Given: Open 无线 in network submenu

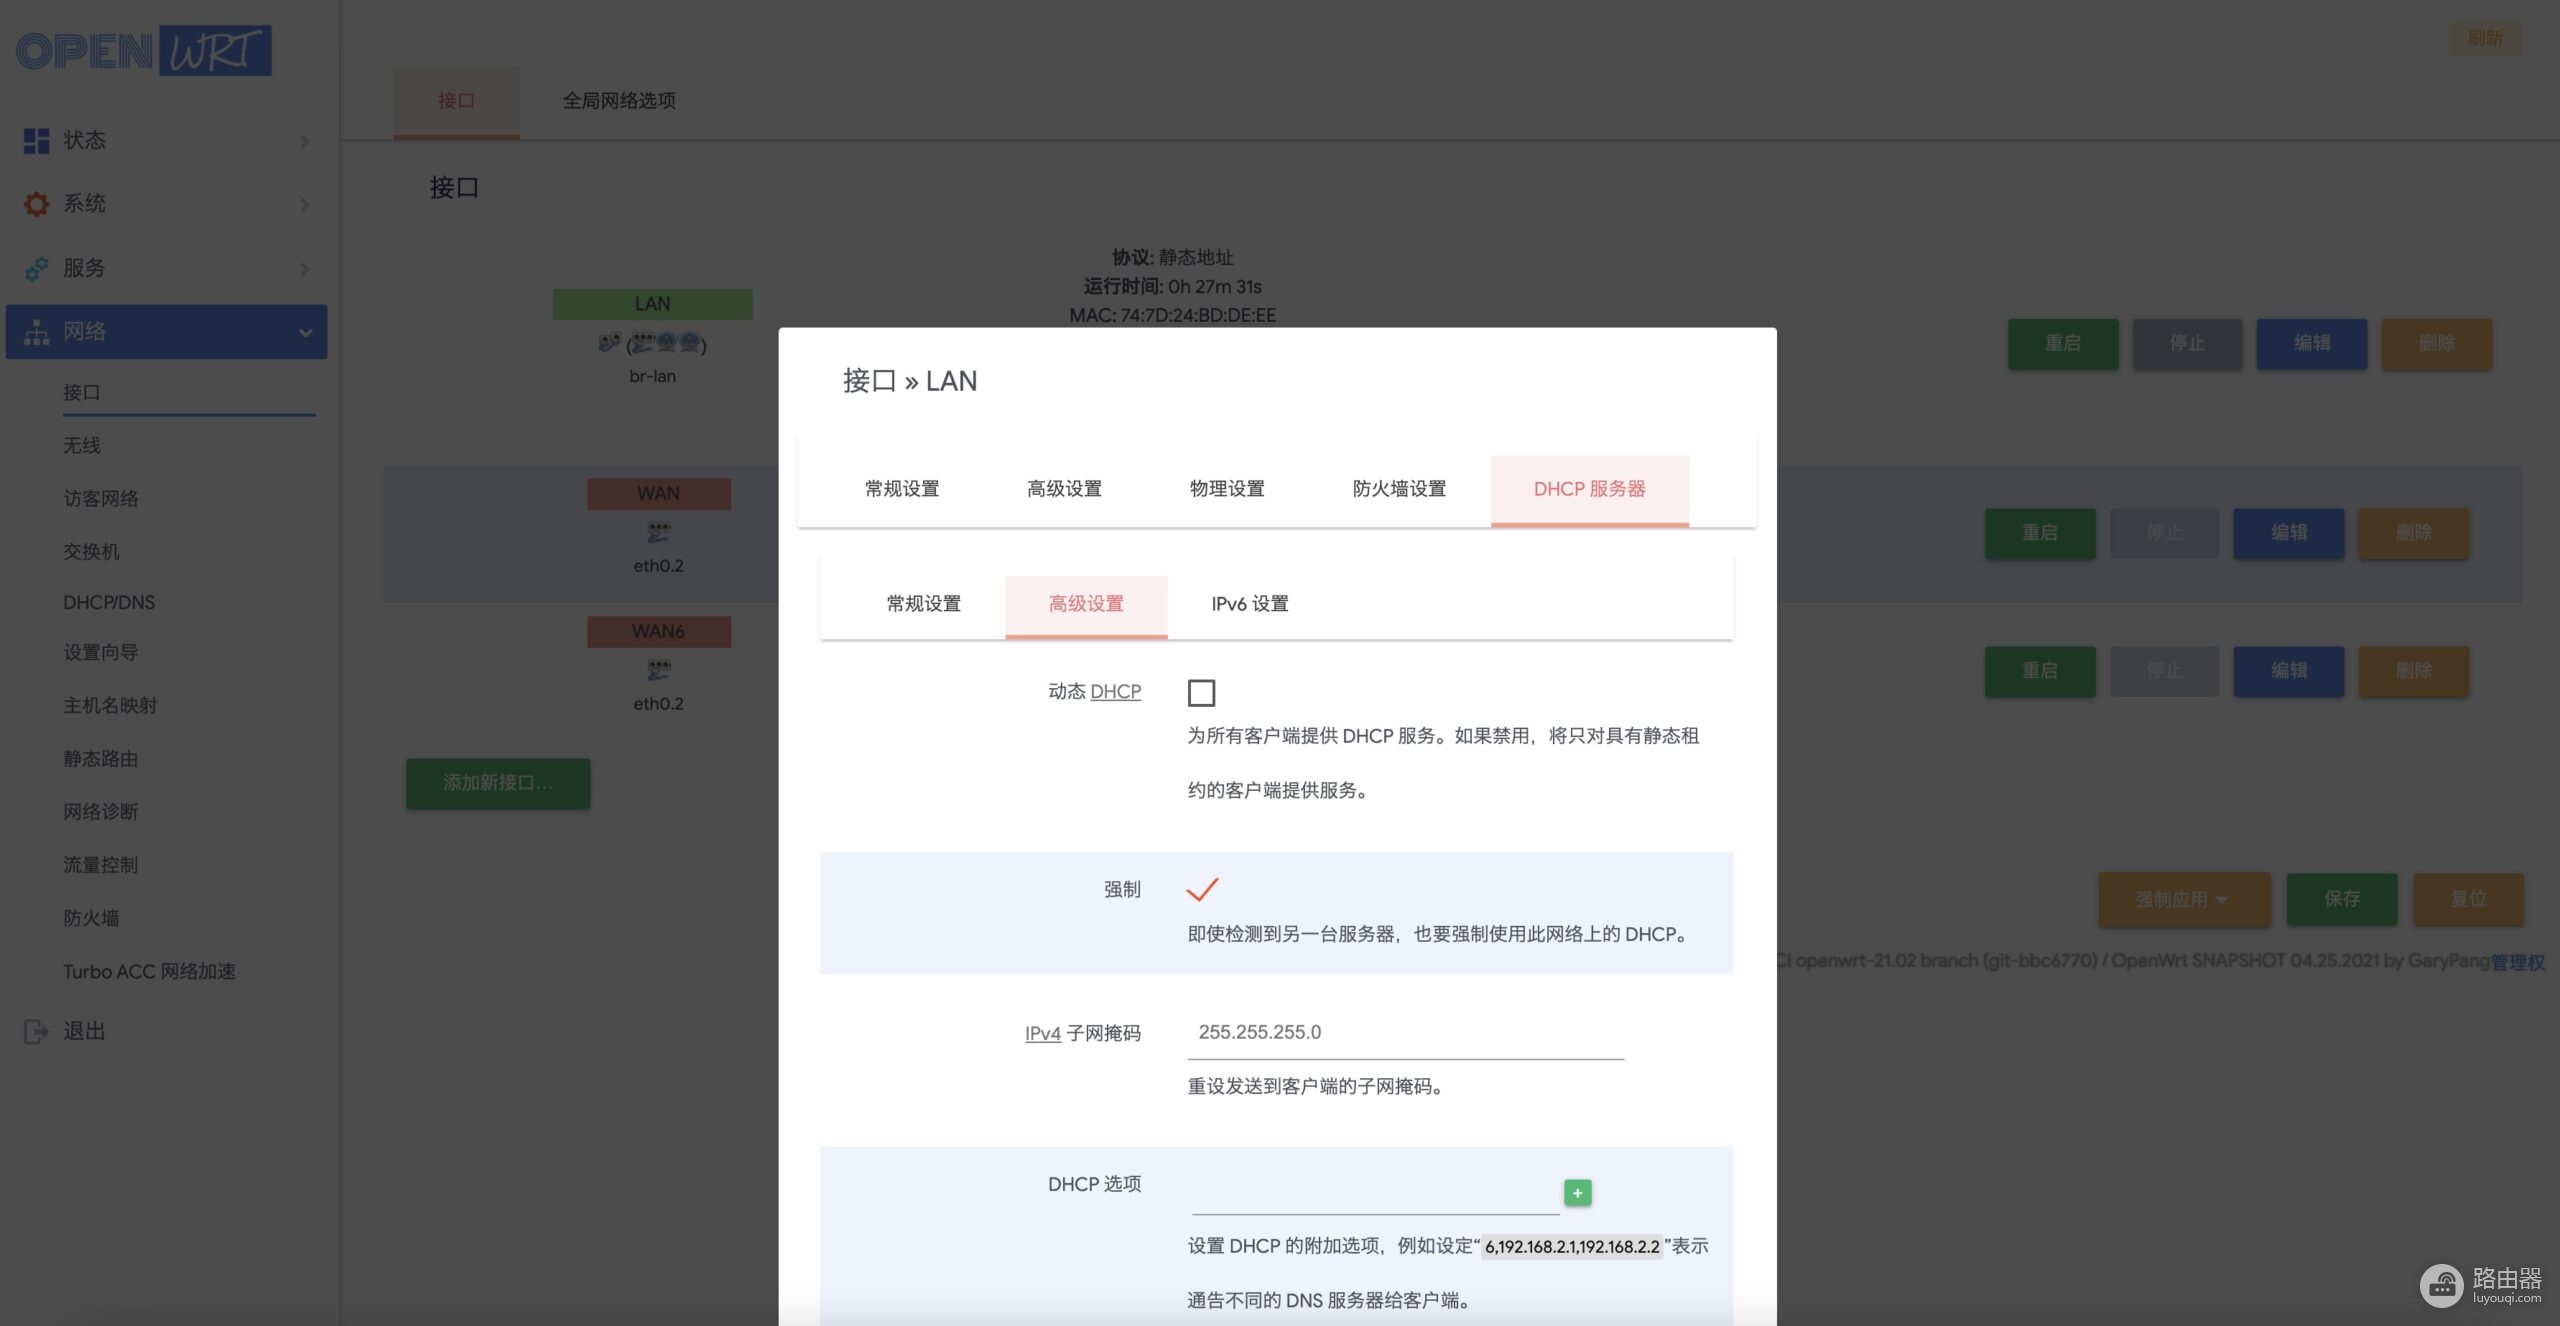Looking at the screenshot, I should coord(82,446).
